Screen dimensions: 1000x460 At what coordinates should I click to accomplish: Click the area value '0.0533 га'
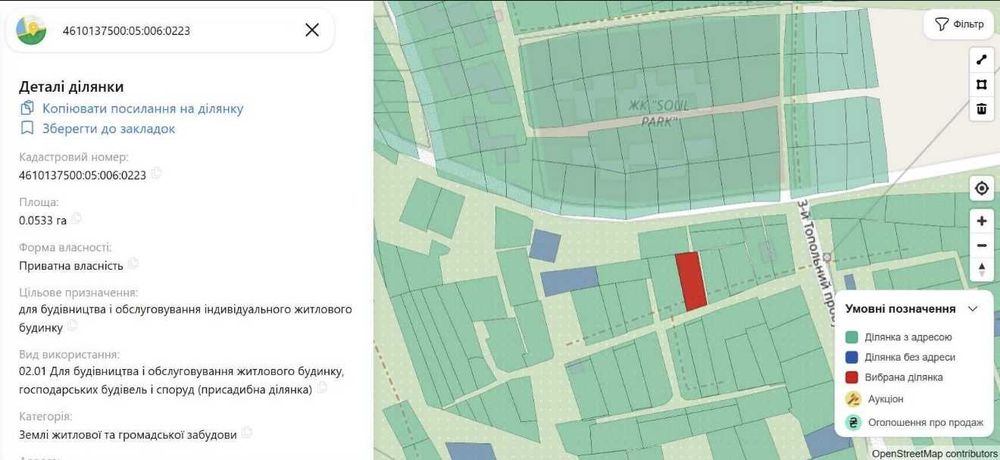click(x=43, y=220)
